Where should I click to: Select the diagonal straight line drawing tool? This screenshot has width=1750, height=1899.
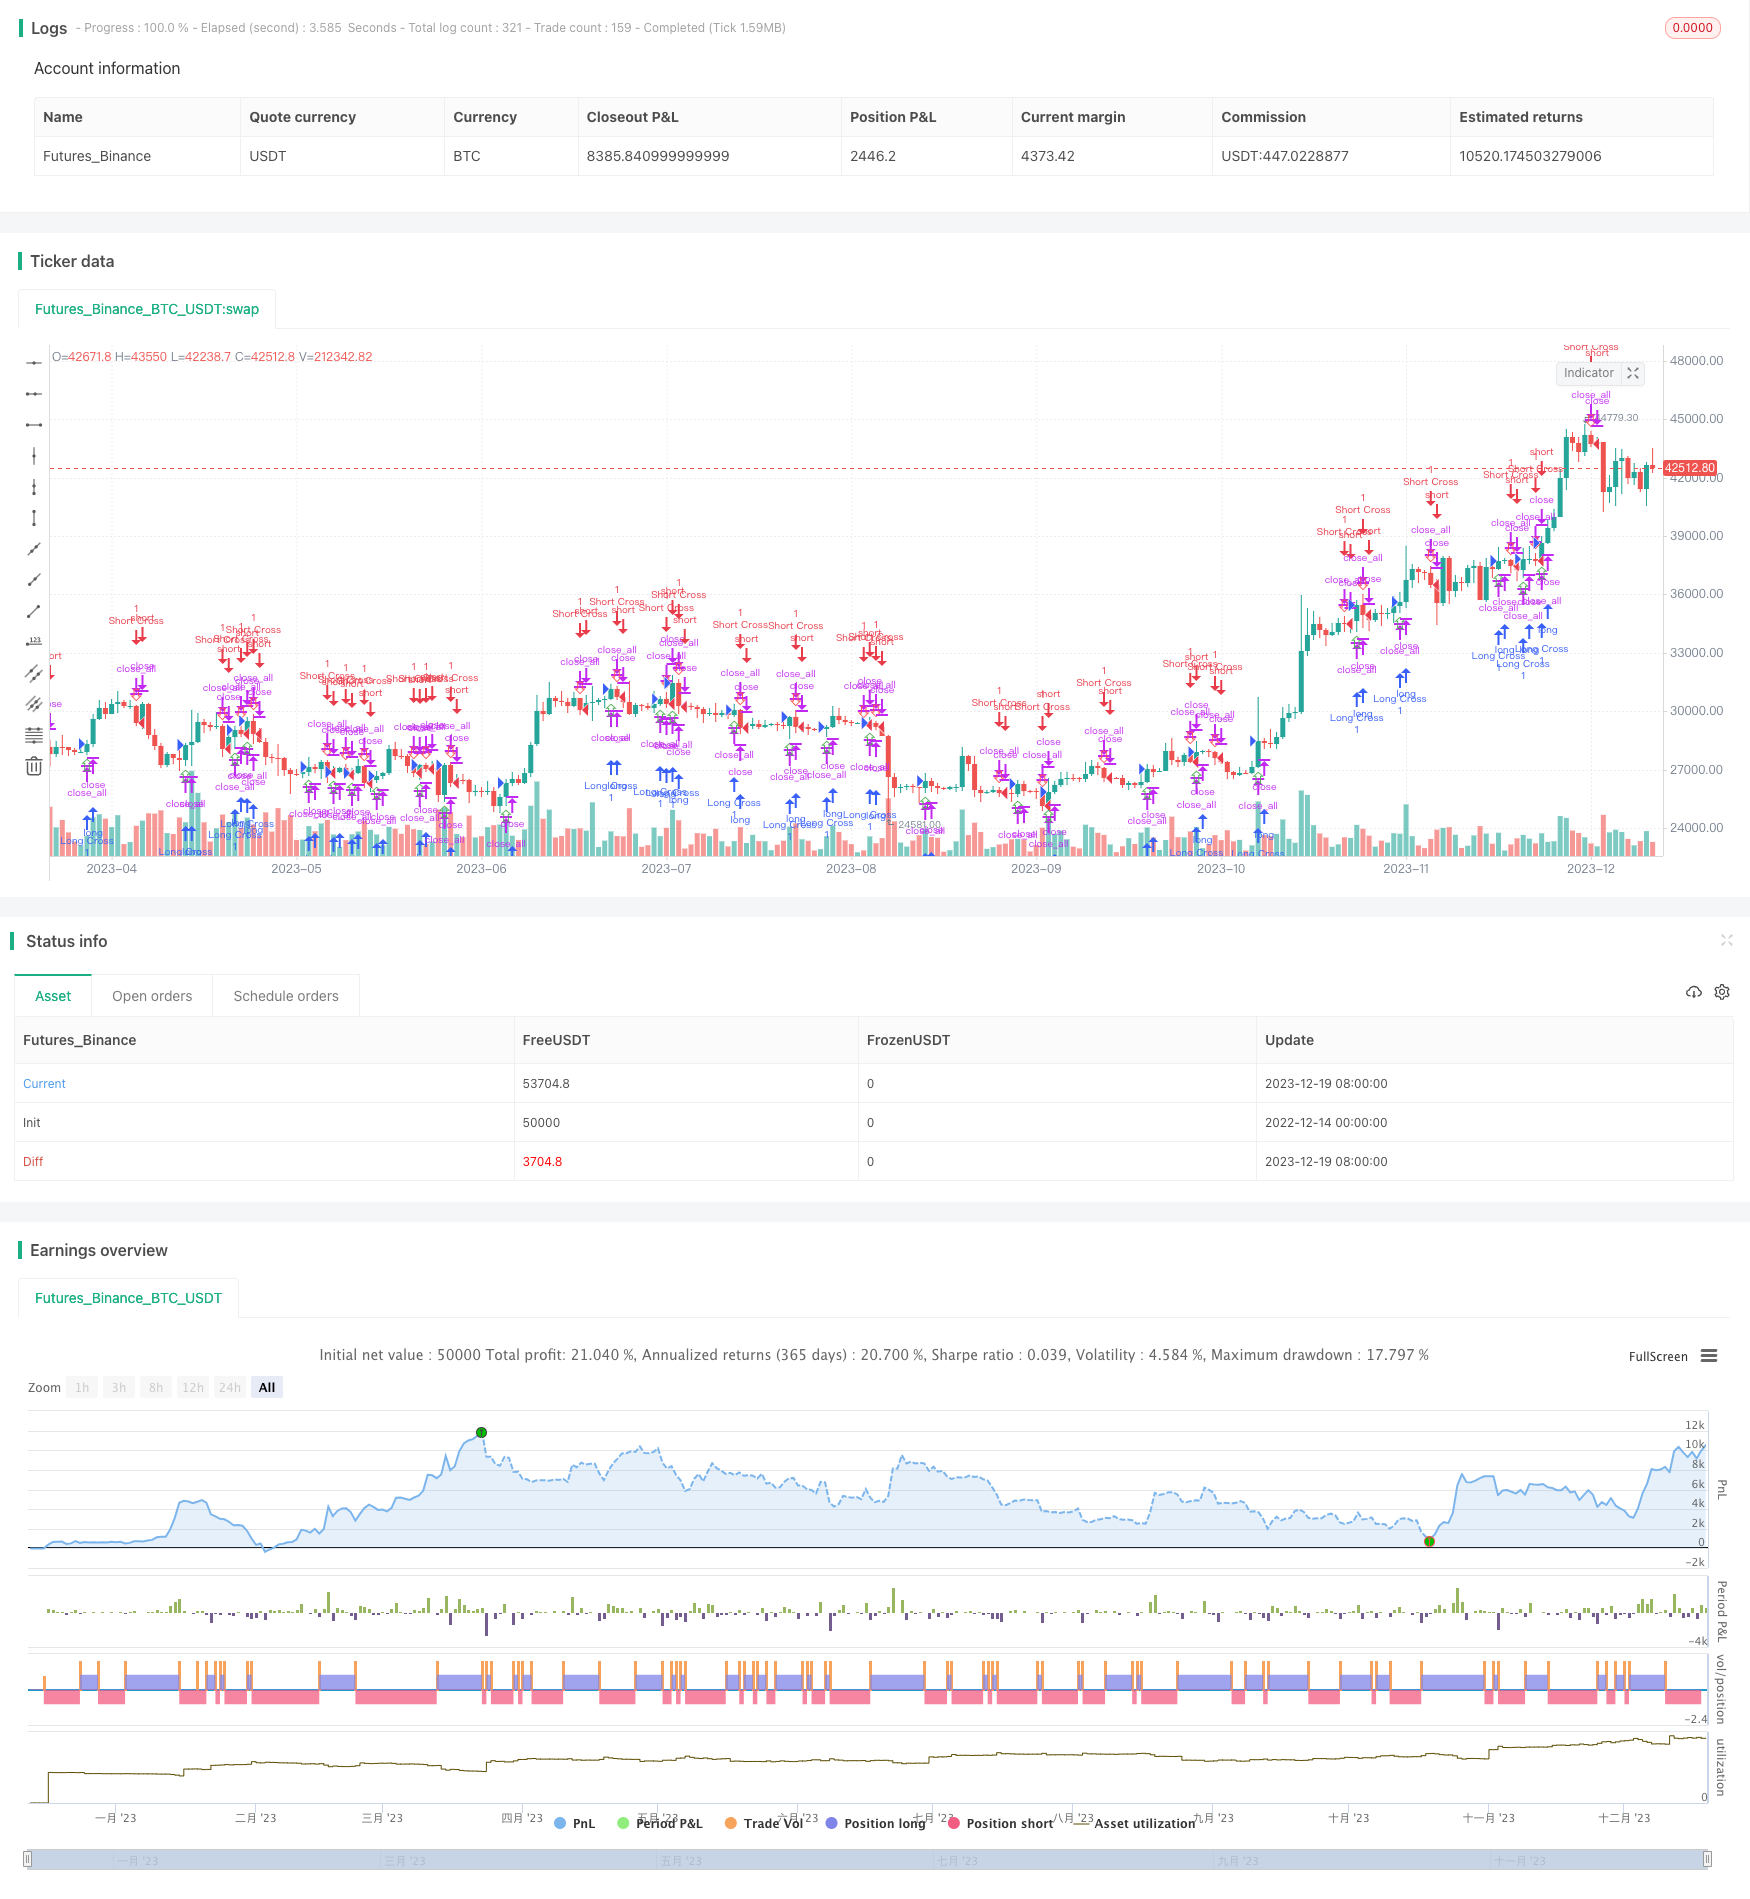34,549
